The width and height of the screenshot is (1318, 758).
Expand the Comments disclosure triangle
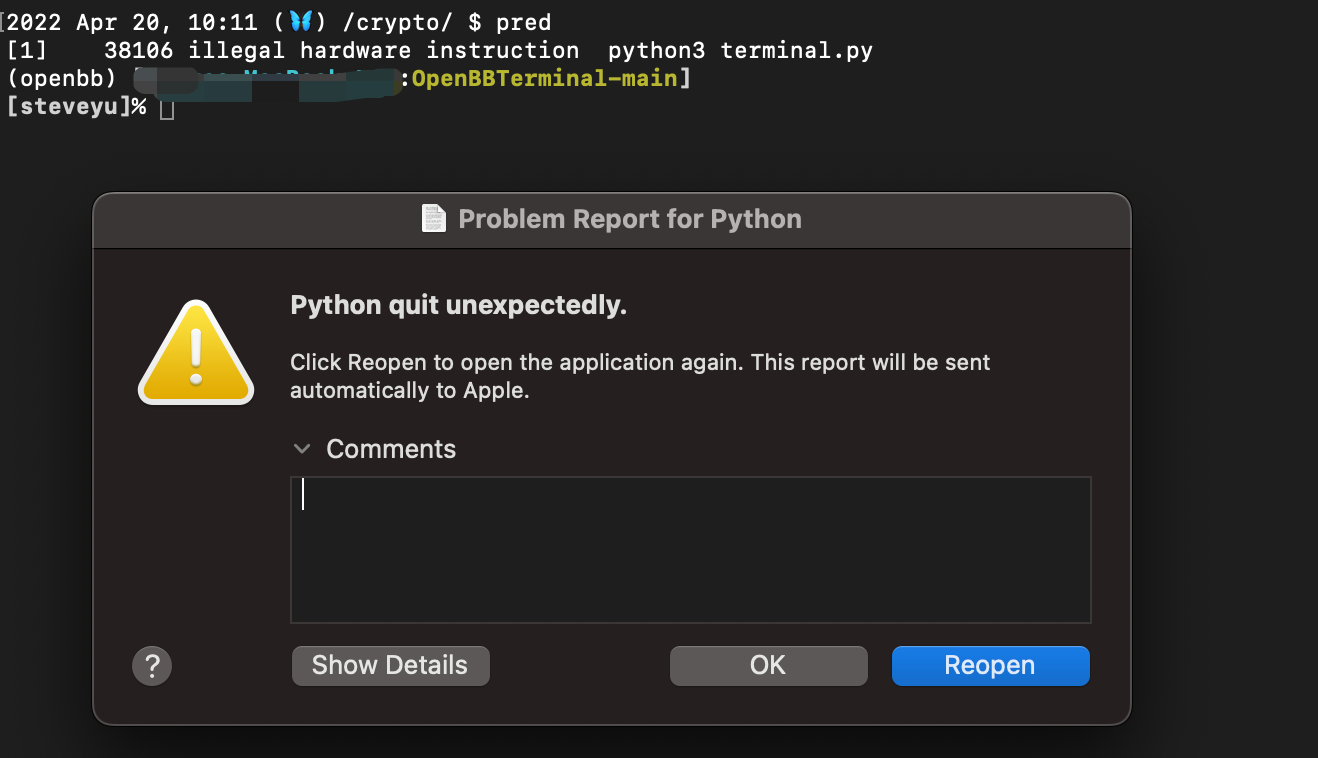point(302,449)
